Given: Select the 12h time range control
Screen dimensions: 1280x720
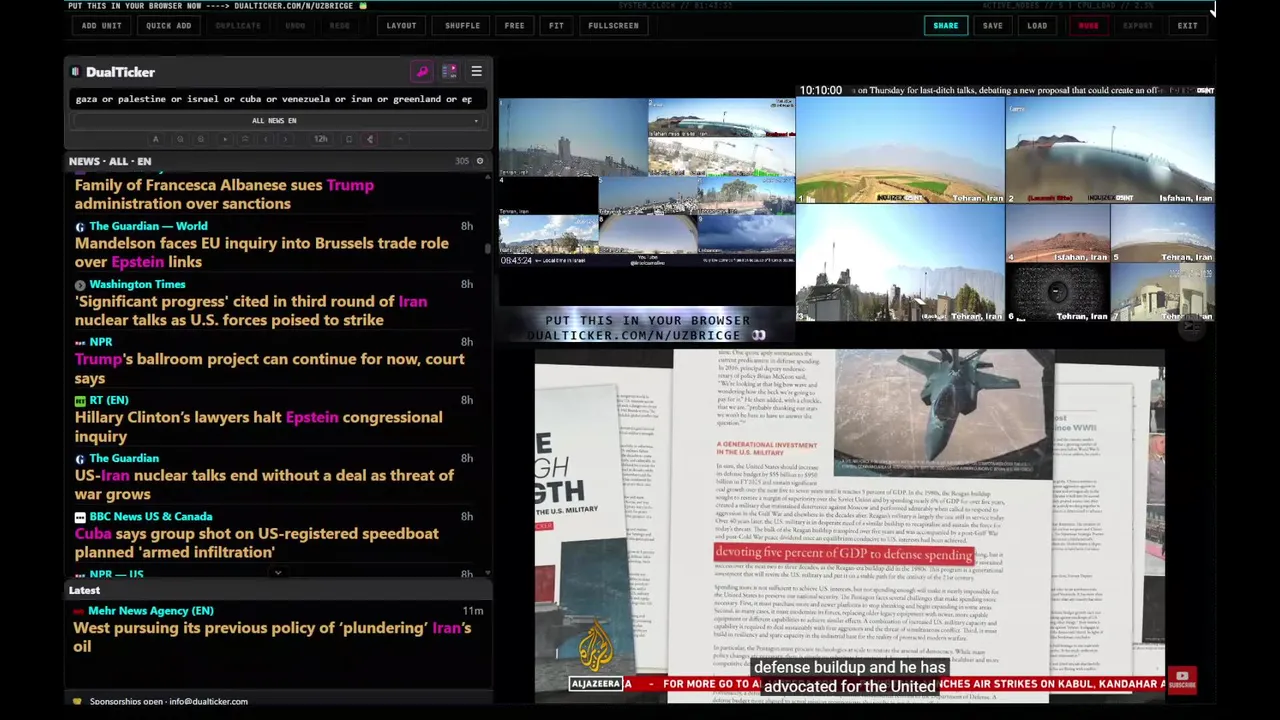Looking at the screenshot, I should point(321,139).
